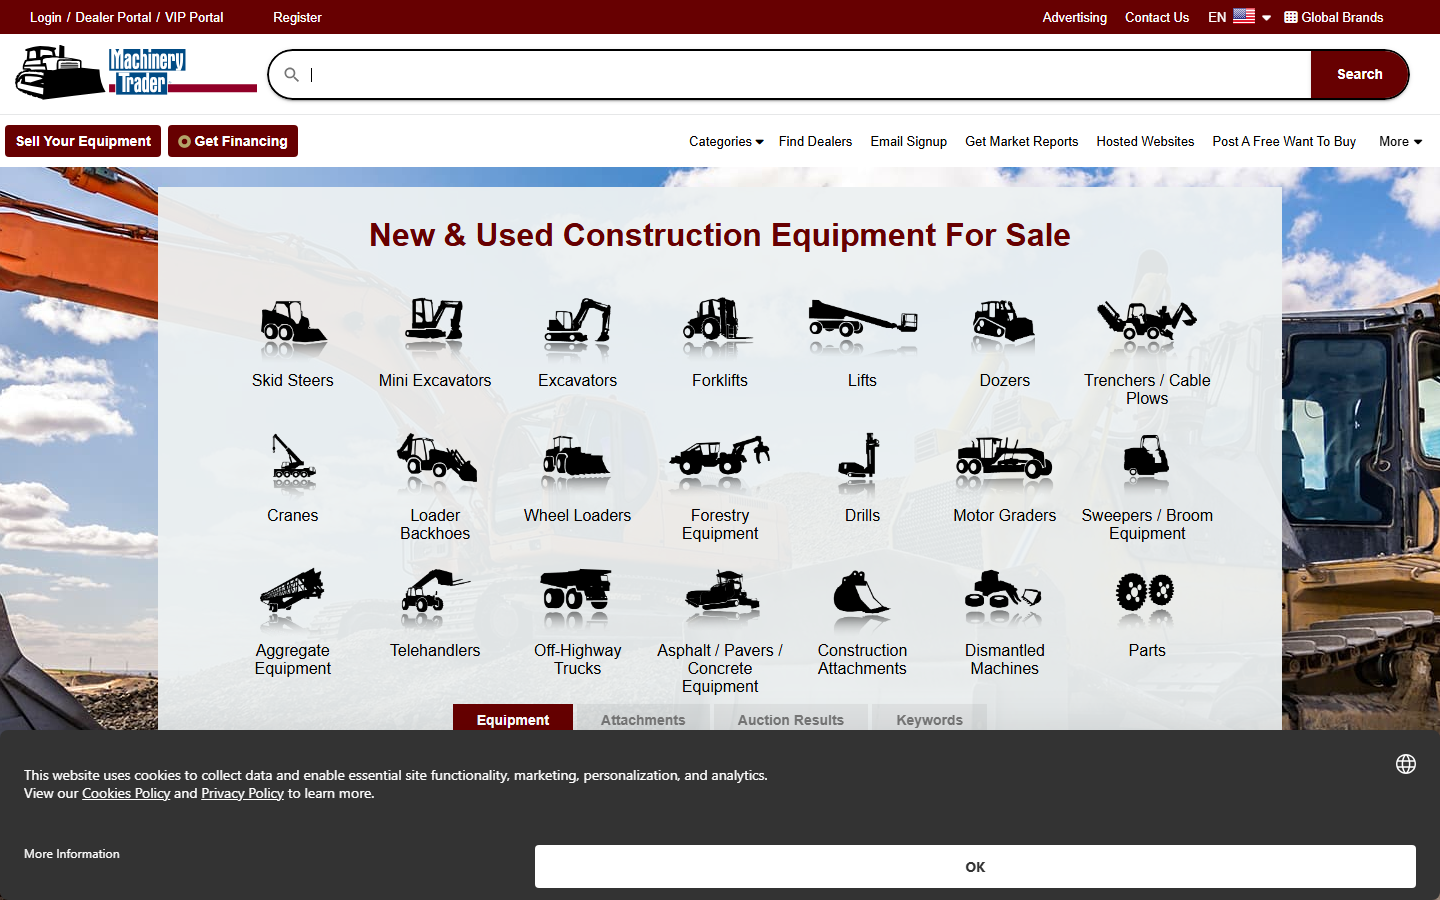
Task: Open the Auction Results tab
Action: 791,719
